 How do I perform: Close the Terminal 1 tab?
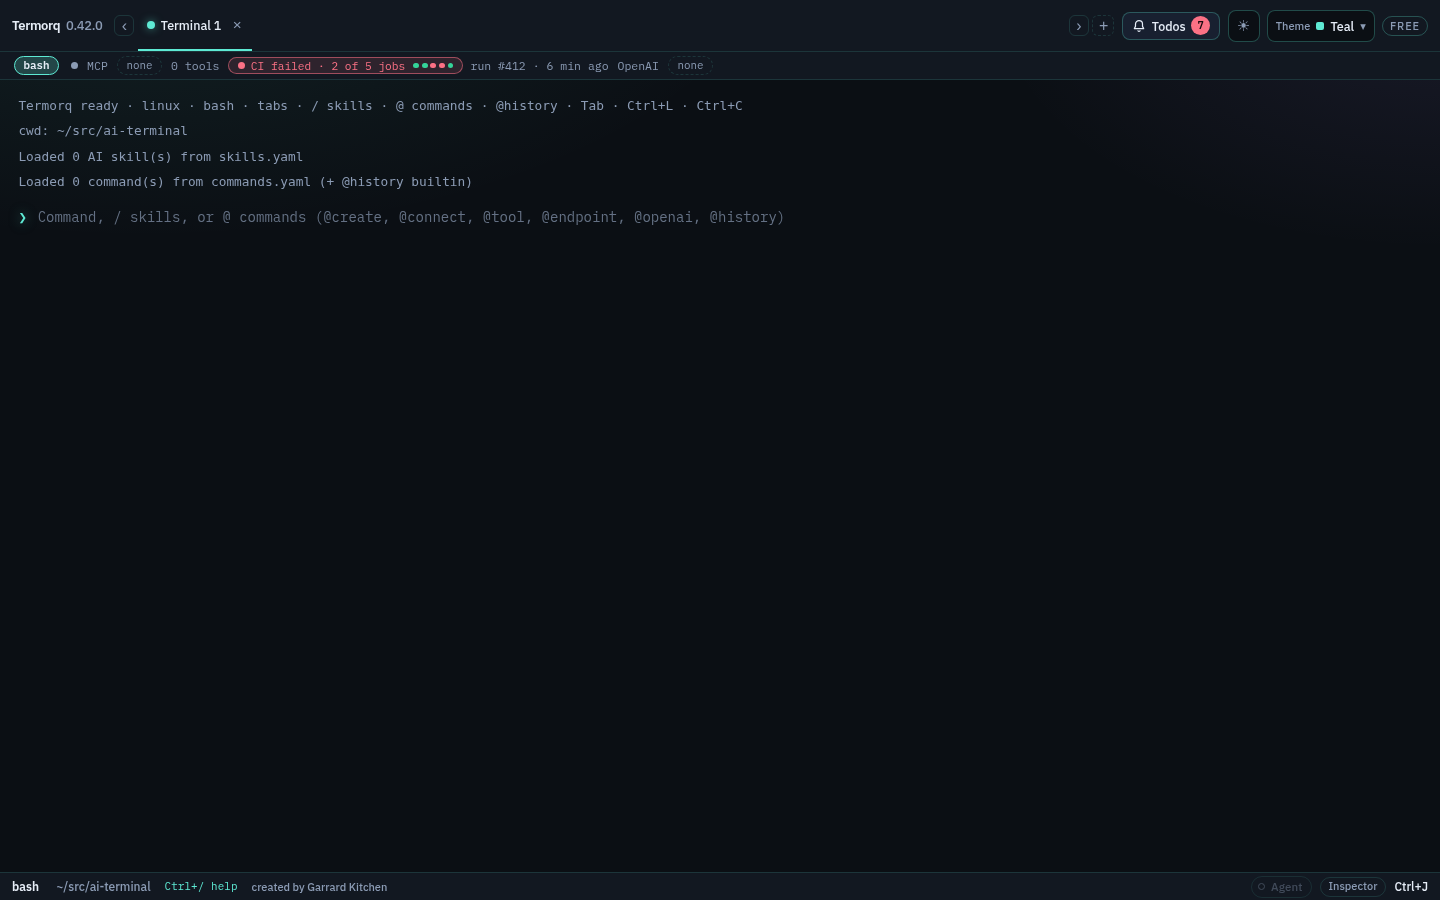[237, 26]
